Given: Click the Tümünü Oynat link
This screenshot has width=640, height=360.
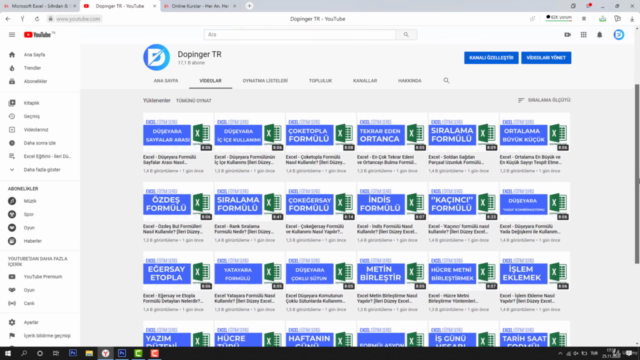Looking at the screenshot, I should pos(193,100).
